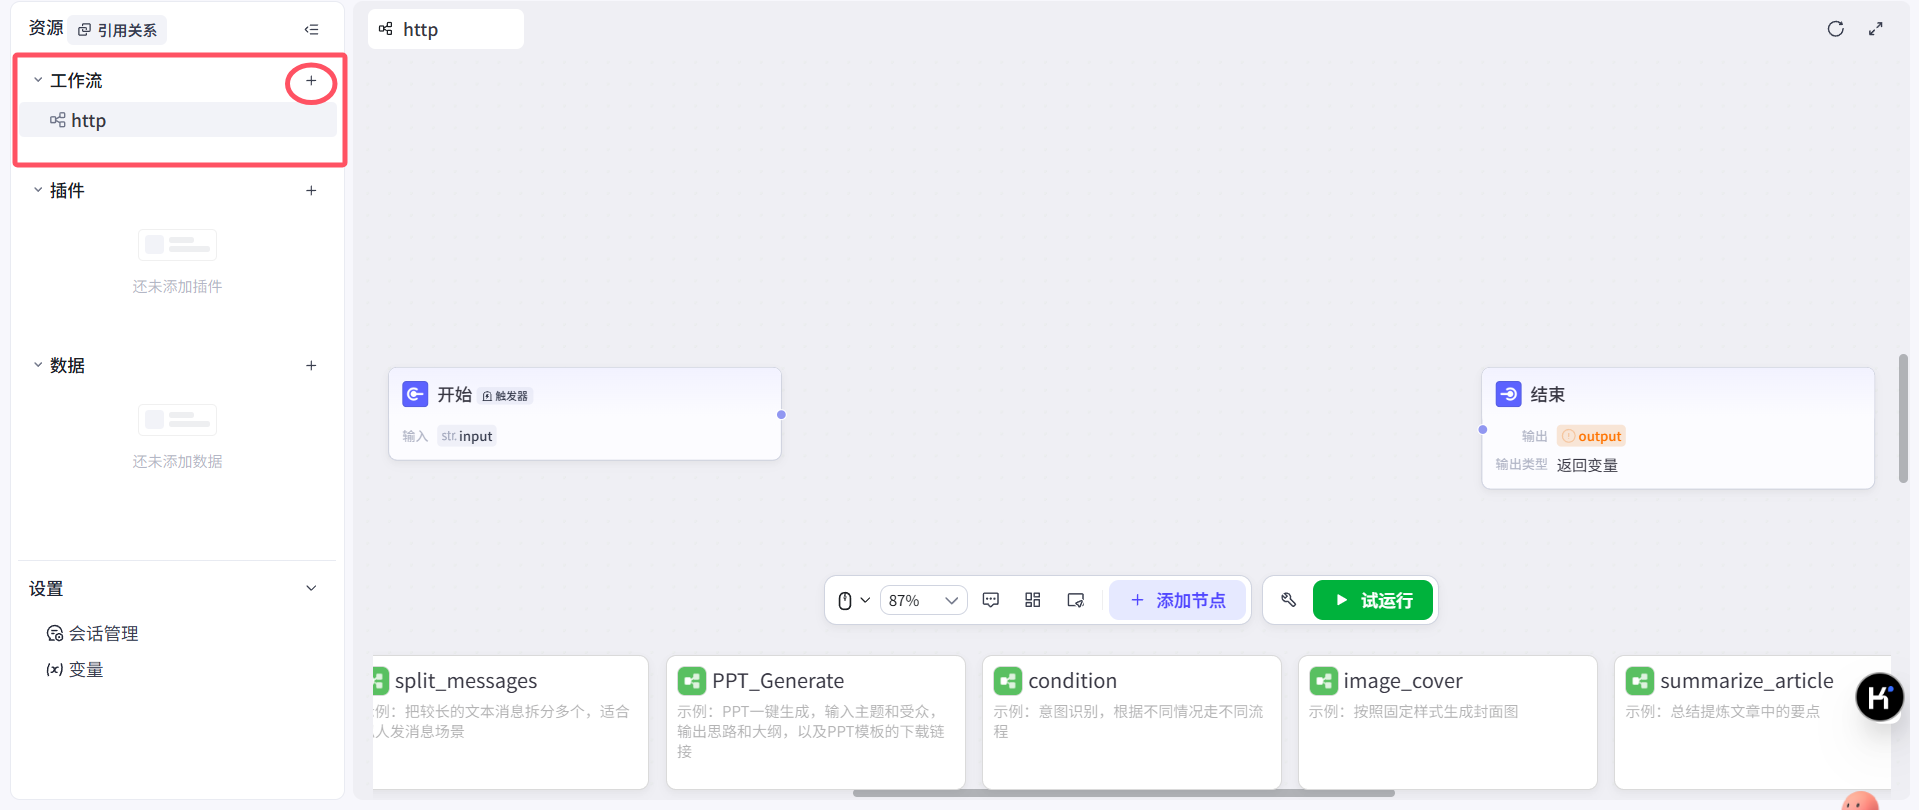Click the plus icon to add a workflow
The width and height of the screenshot is (1919, 810).
pos(311,81)
